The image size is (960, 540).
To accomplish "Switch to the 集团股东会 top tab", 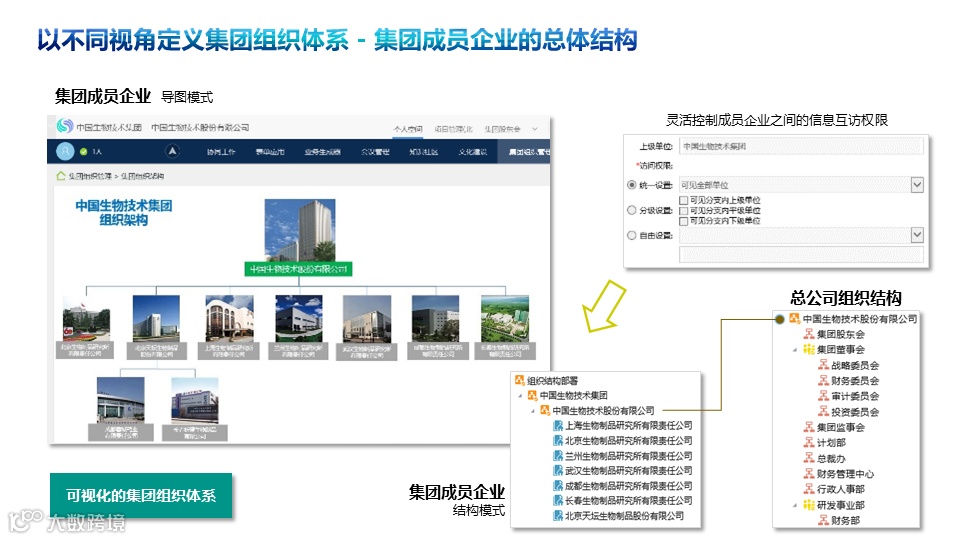I will 502,129.
